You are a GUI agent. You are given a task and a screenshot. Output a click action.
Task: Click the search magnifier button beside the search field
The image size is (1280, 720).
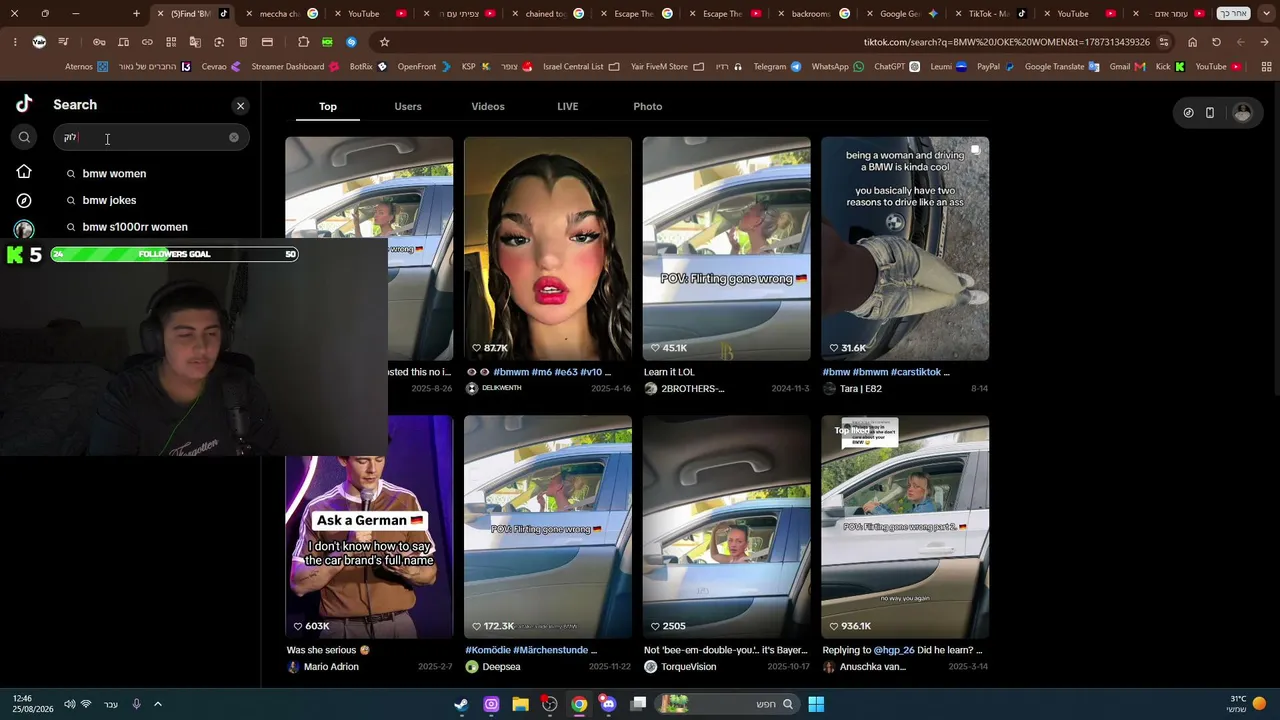coord(25,137)
